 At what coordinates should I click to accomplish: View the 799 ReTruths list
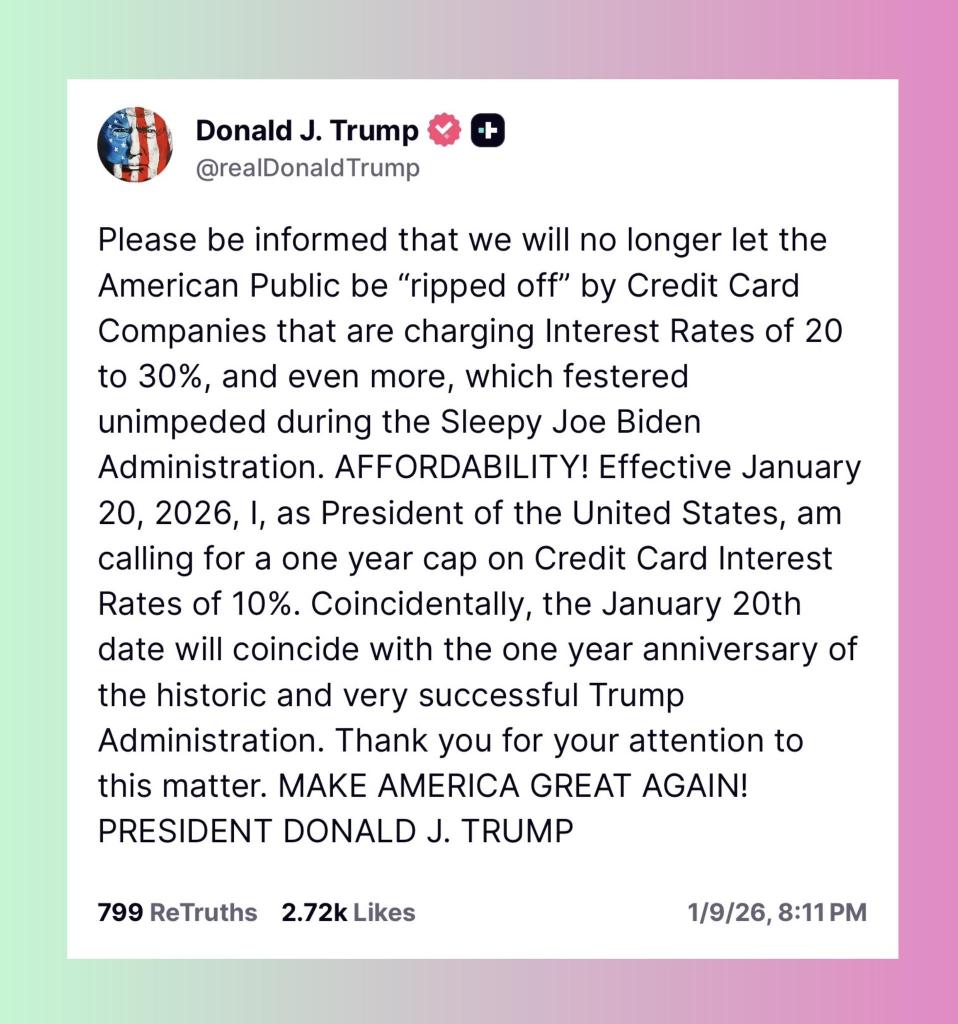177,912
